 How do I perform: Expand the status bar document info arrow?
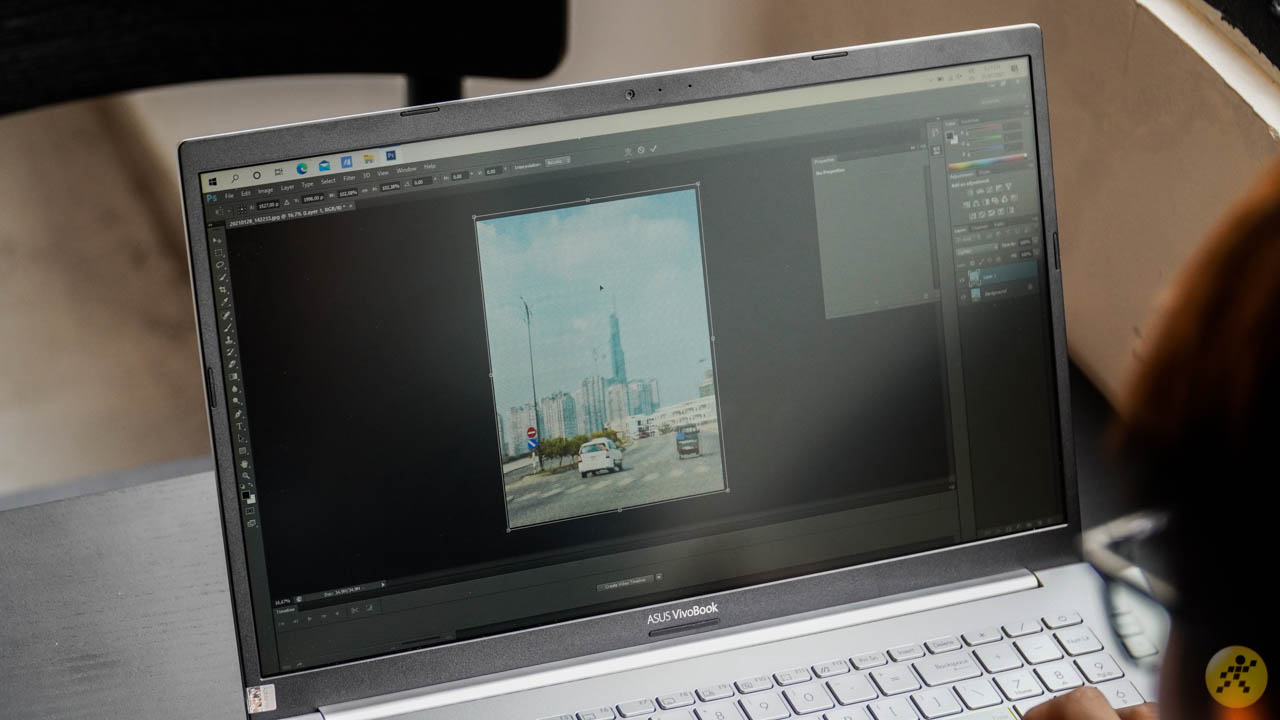pyautogui.click(x=383, y=584)
